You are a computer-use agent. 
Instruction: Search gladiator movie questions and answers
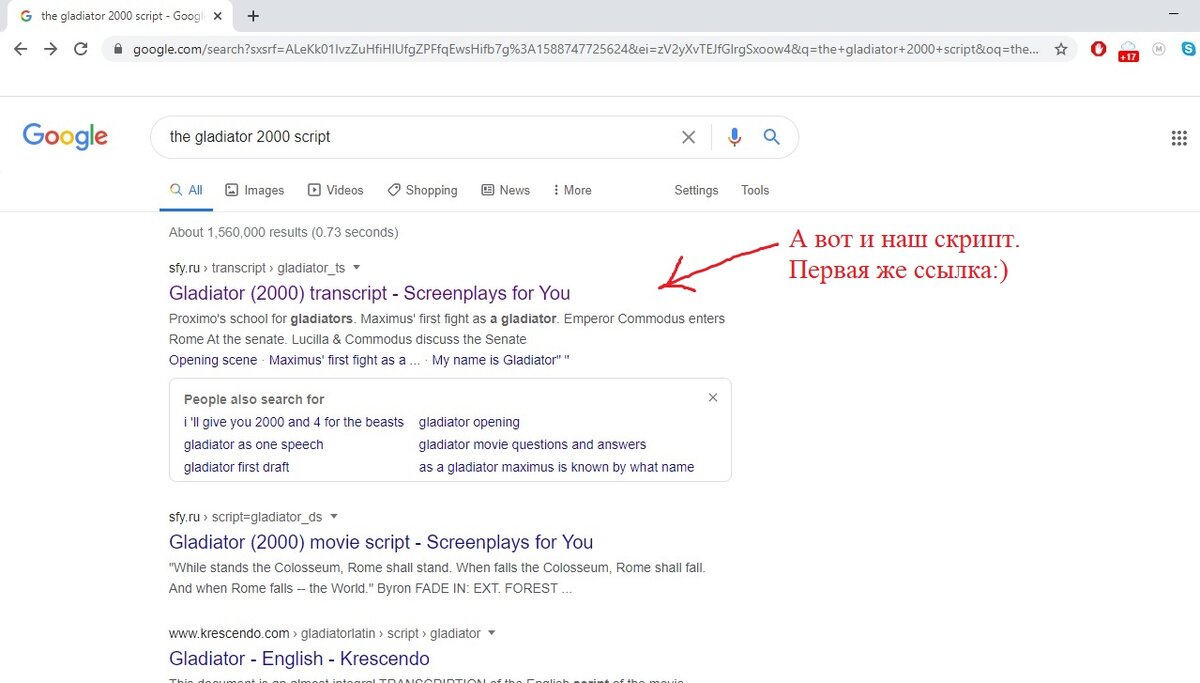tap(532, 445)
